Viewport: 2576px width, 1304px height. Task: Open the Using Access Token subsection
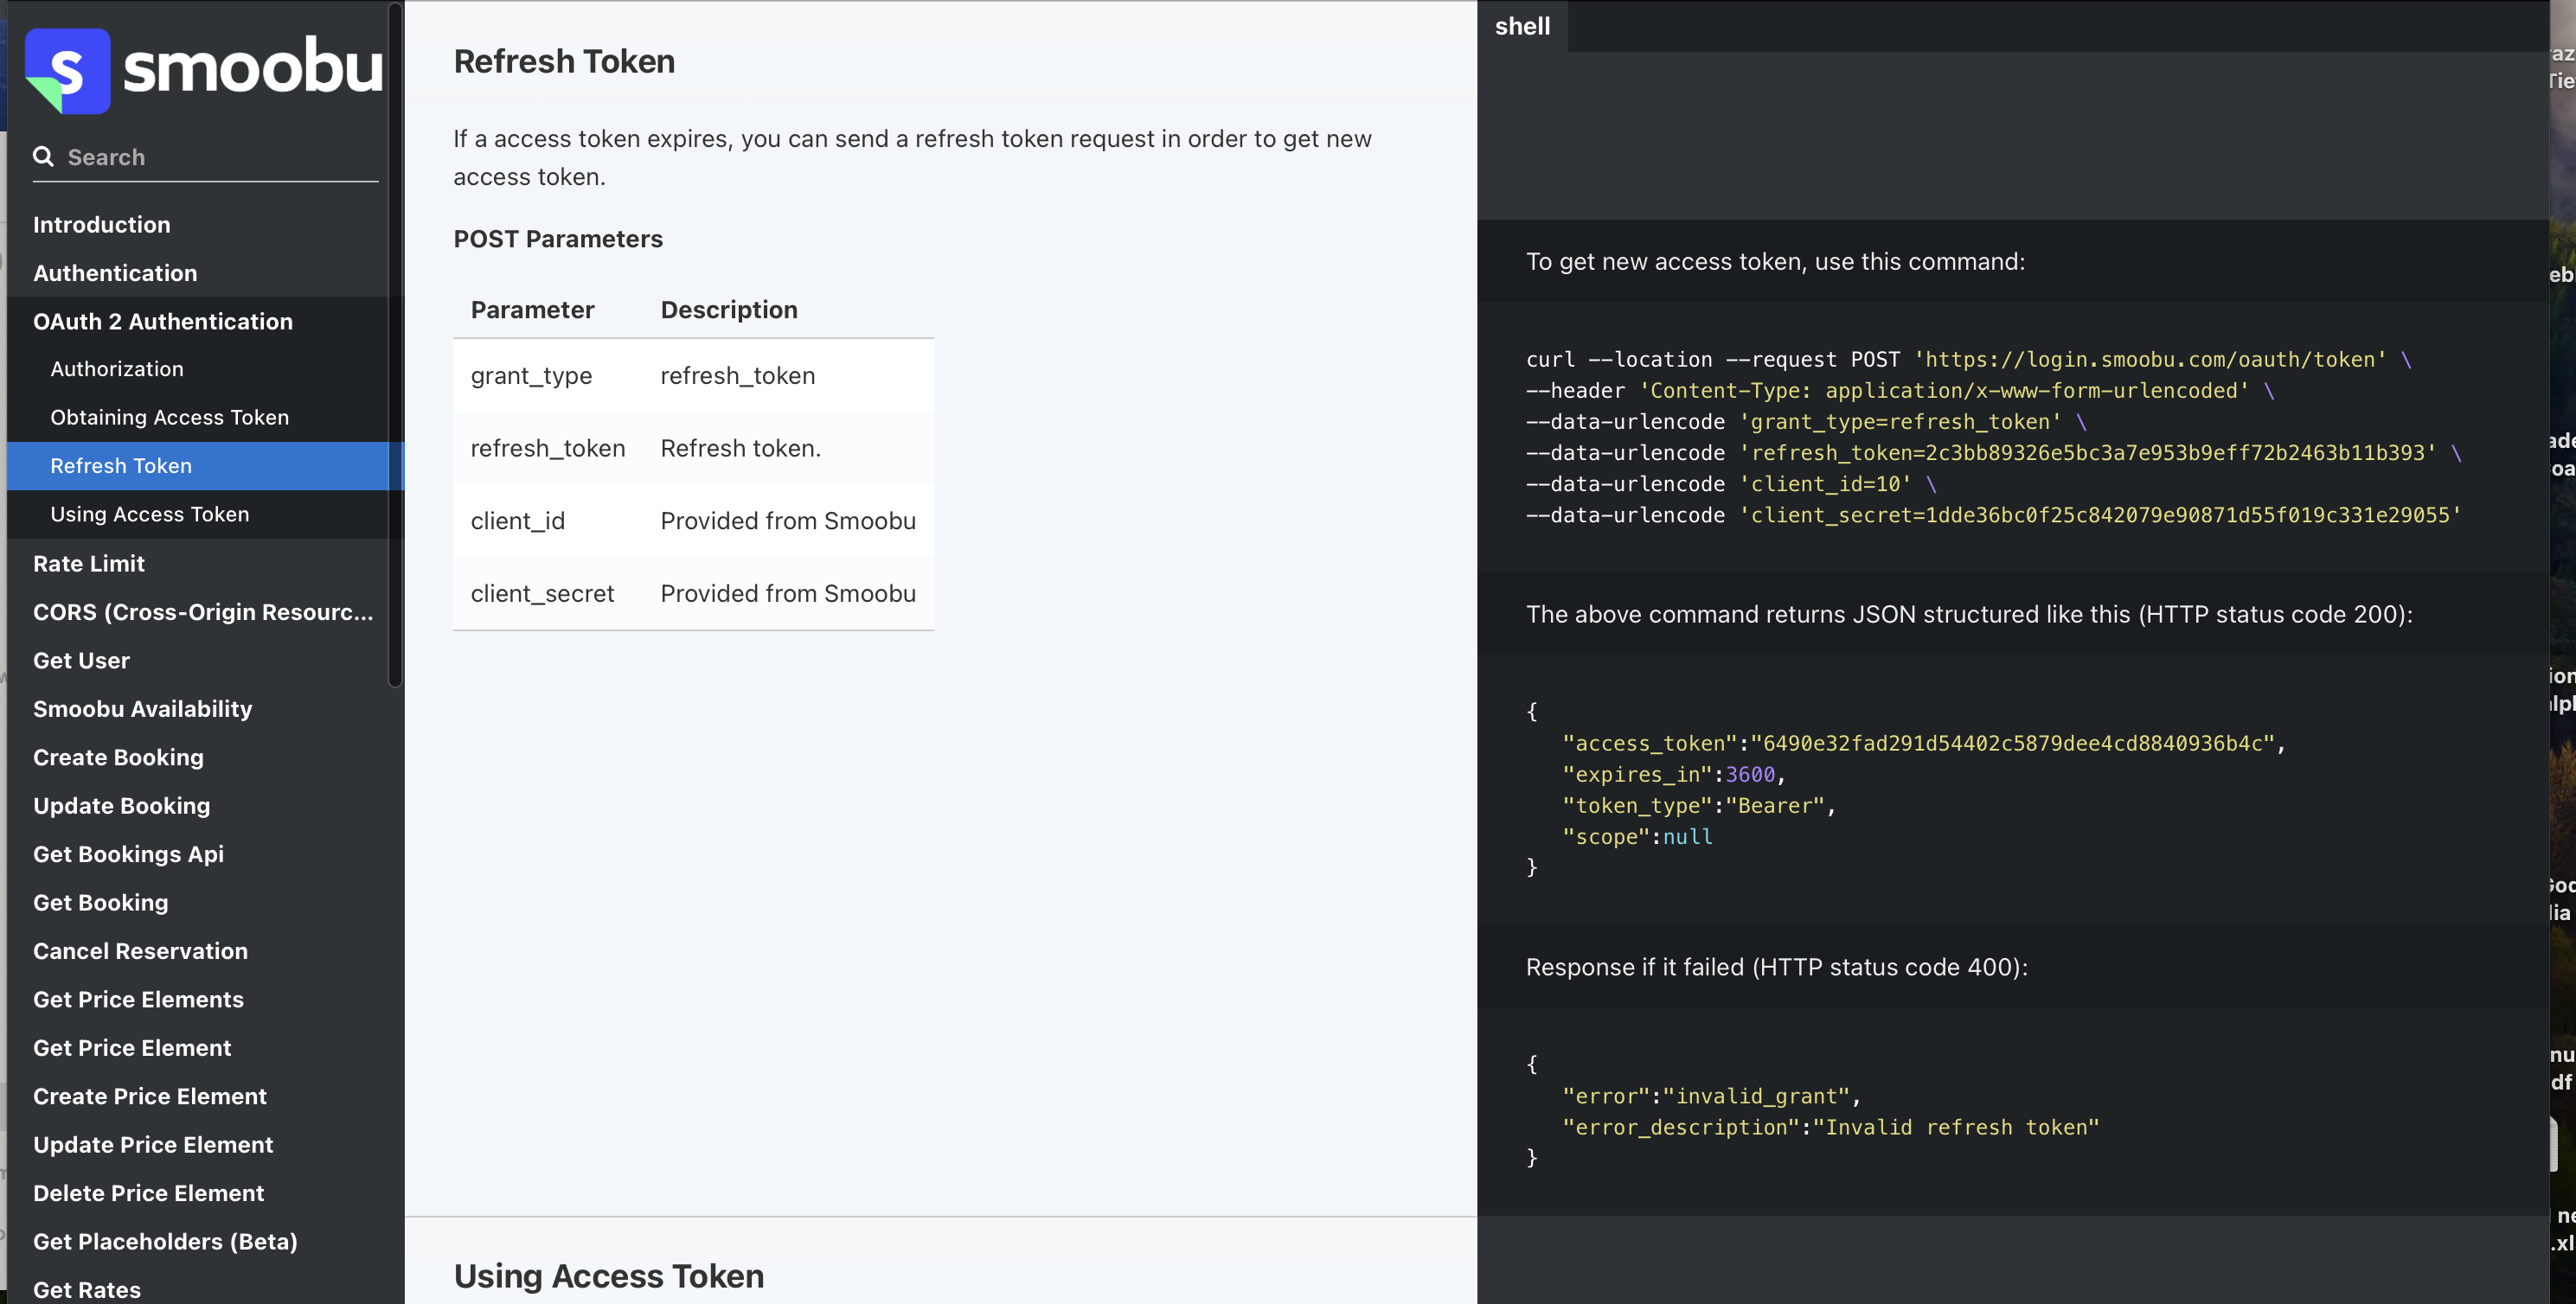[149, 514]
